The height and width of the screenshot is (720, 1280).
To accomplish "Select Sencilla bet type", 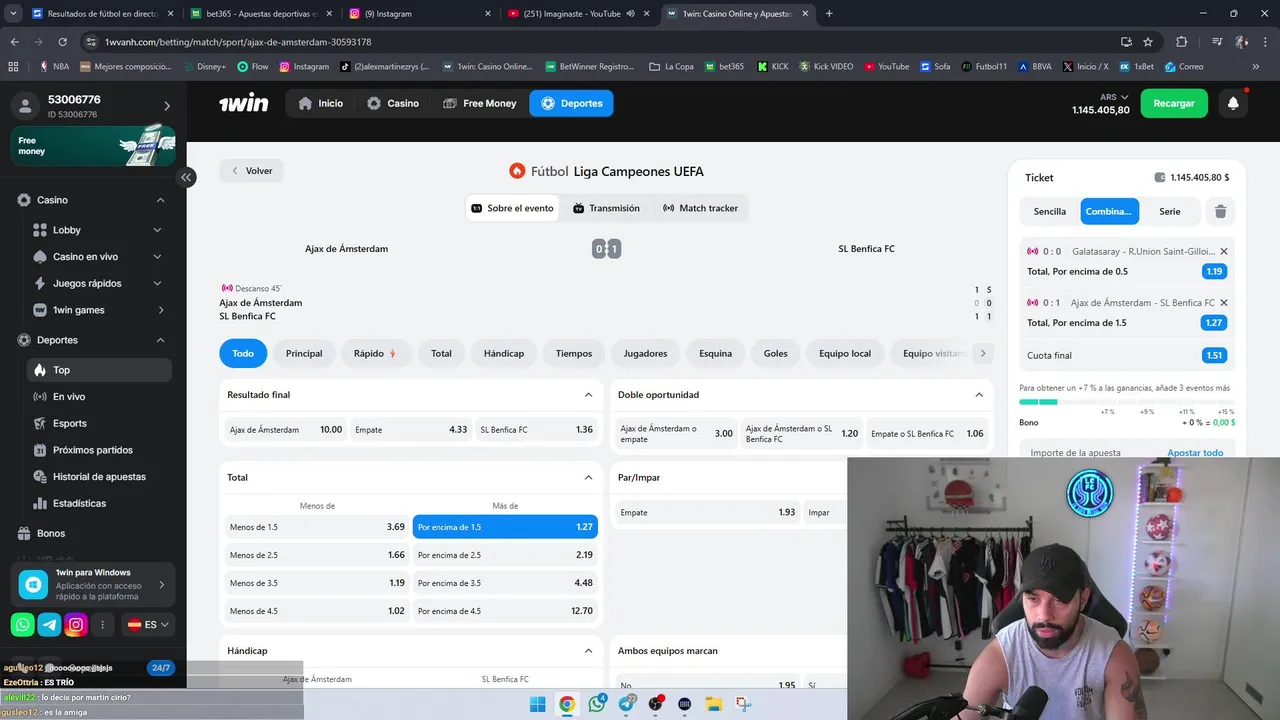I will (1049, 211).
